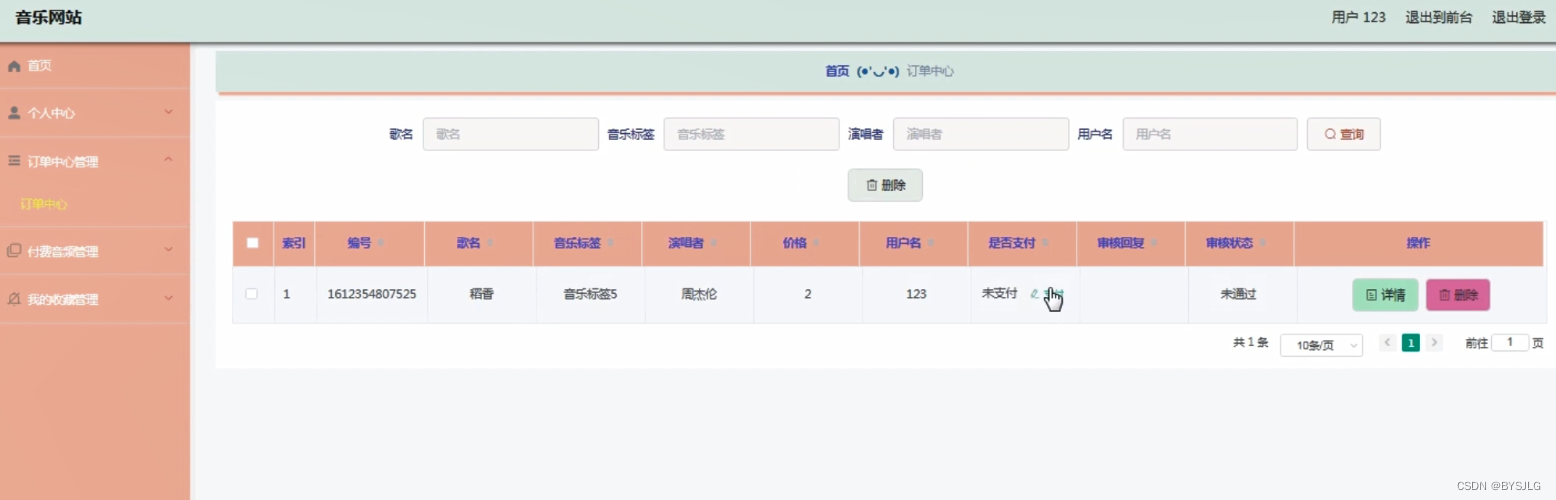Screen dimensions: 1556x500
Task: Sort by the 审核状态 column arrows
Action: point(1263,244)
